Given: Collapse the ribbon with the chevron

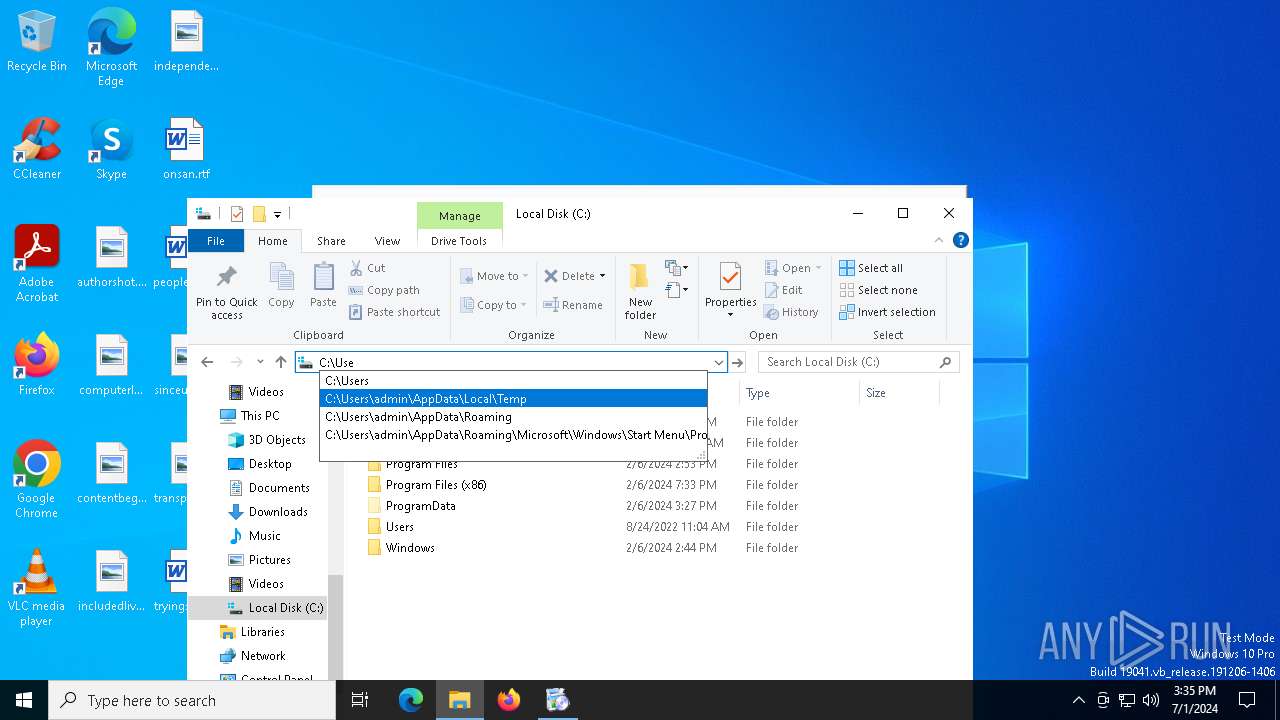Looking at the screenshot, I should (x=938, y=240).
